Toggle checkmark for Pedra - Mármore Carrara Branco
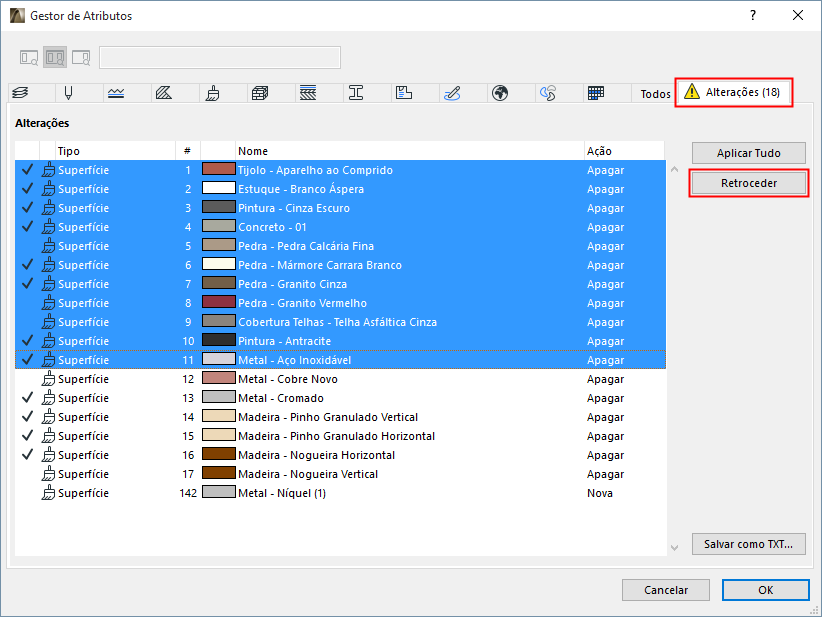The height and width of the screenshot is (617, 822). pyautogui.click(x=27, y=265)
